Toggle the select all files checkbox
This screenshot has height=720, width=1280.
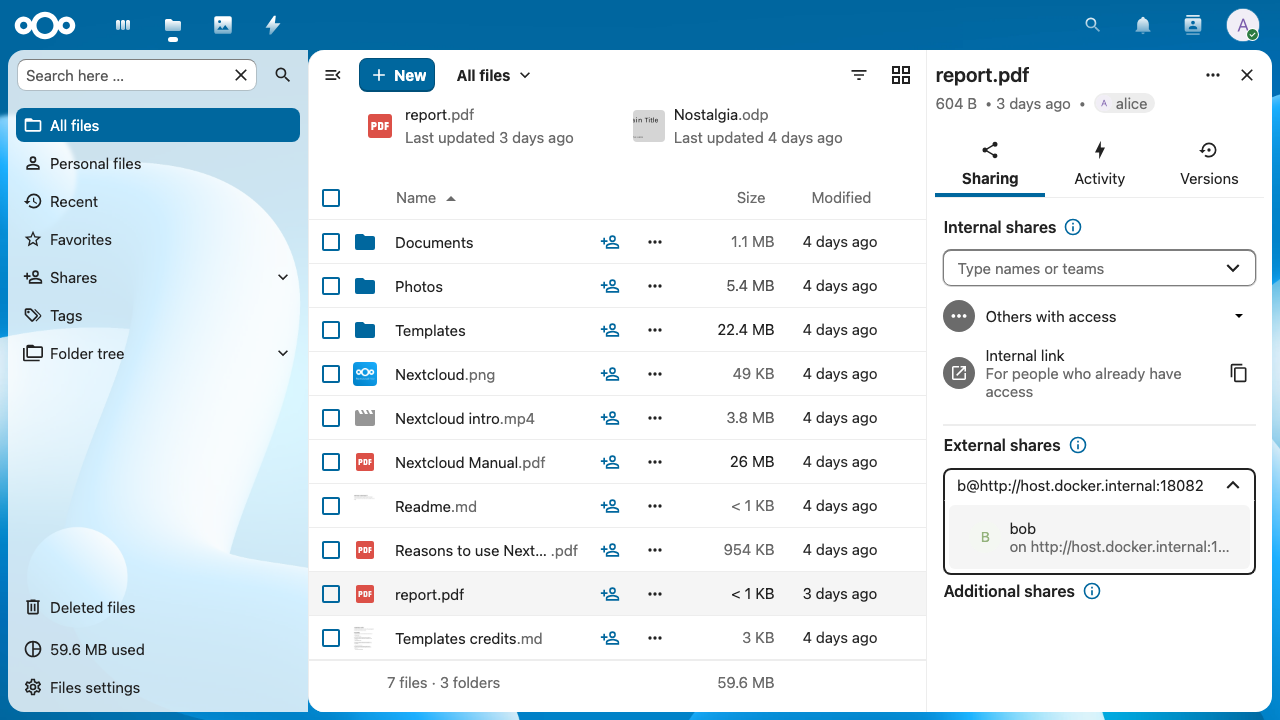point(331,198)
